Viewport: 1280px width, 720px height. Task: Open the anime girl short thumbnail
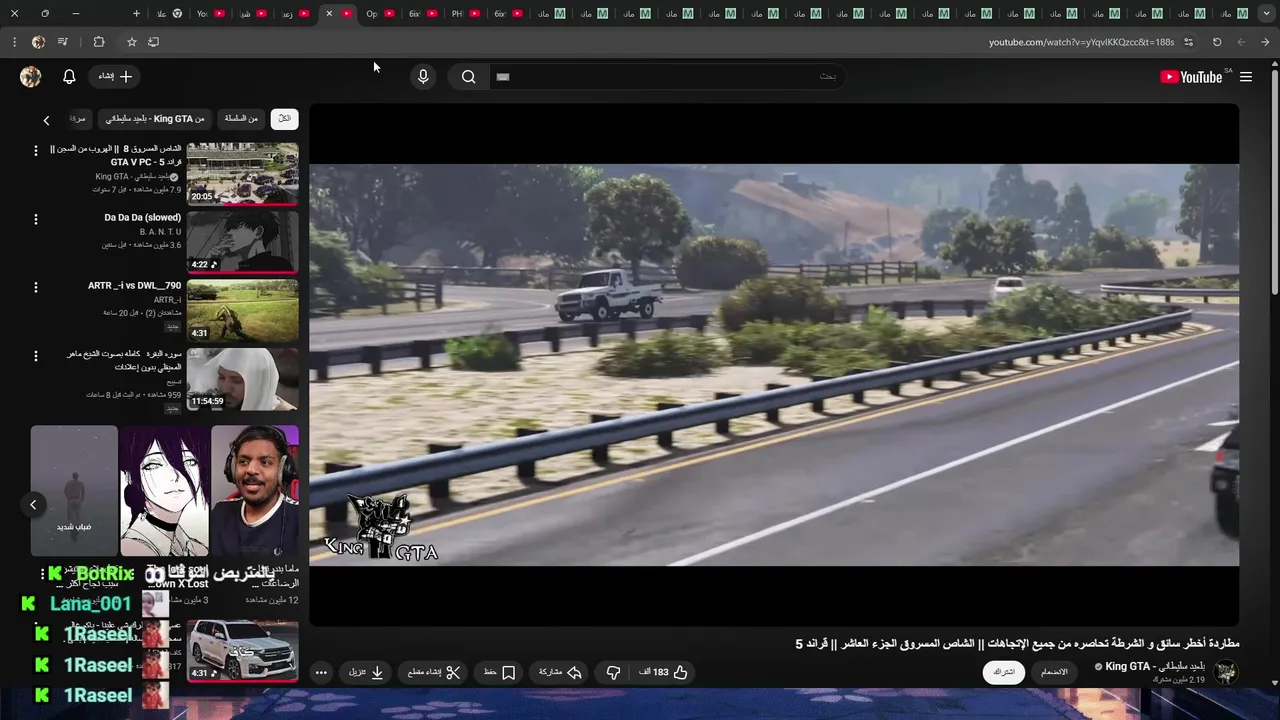(165, 490)
